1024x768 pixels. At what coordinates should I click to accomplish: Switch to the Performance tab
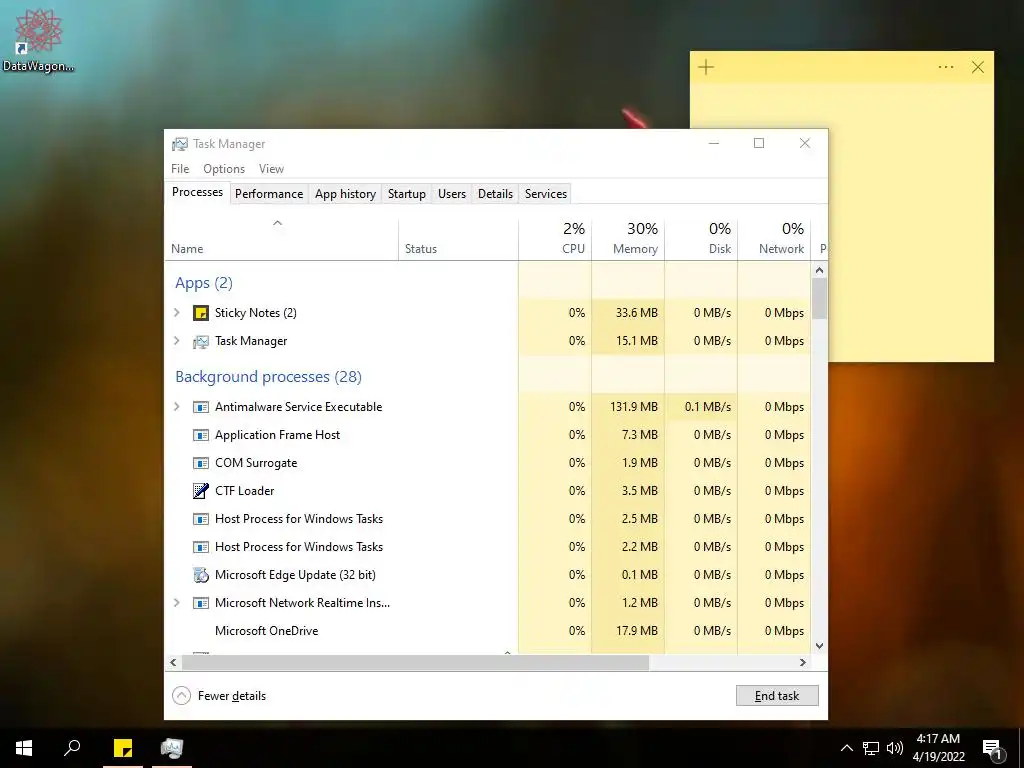(x=269, y=194)
